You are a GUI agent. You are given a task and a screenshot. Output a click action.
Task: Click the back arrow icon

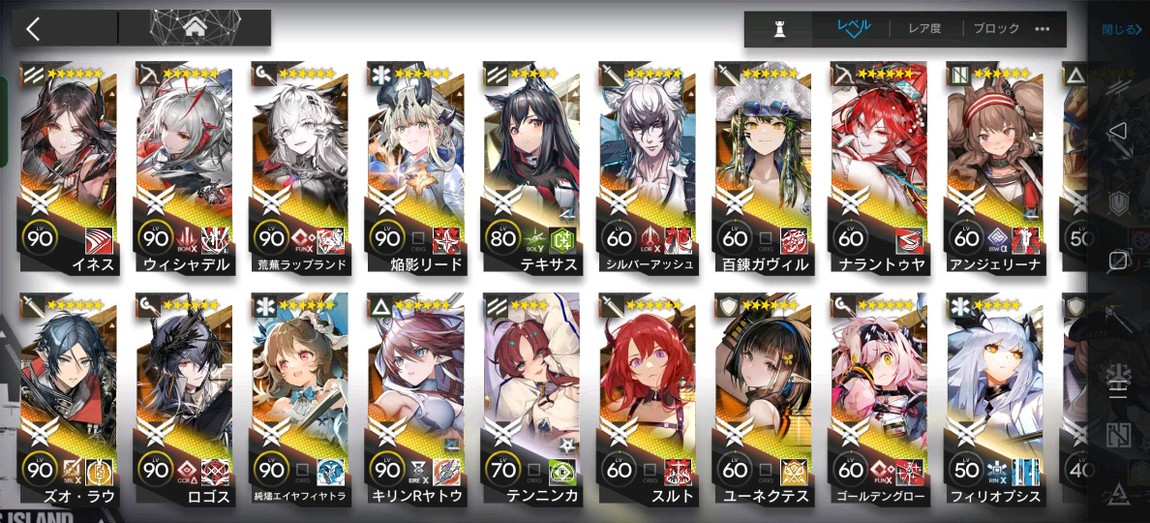[x=32, y=29]
